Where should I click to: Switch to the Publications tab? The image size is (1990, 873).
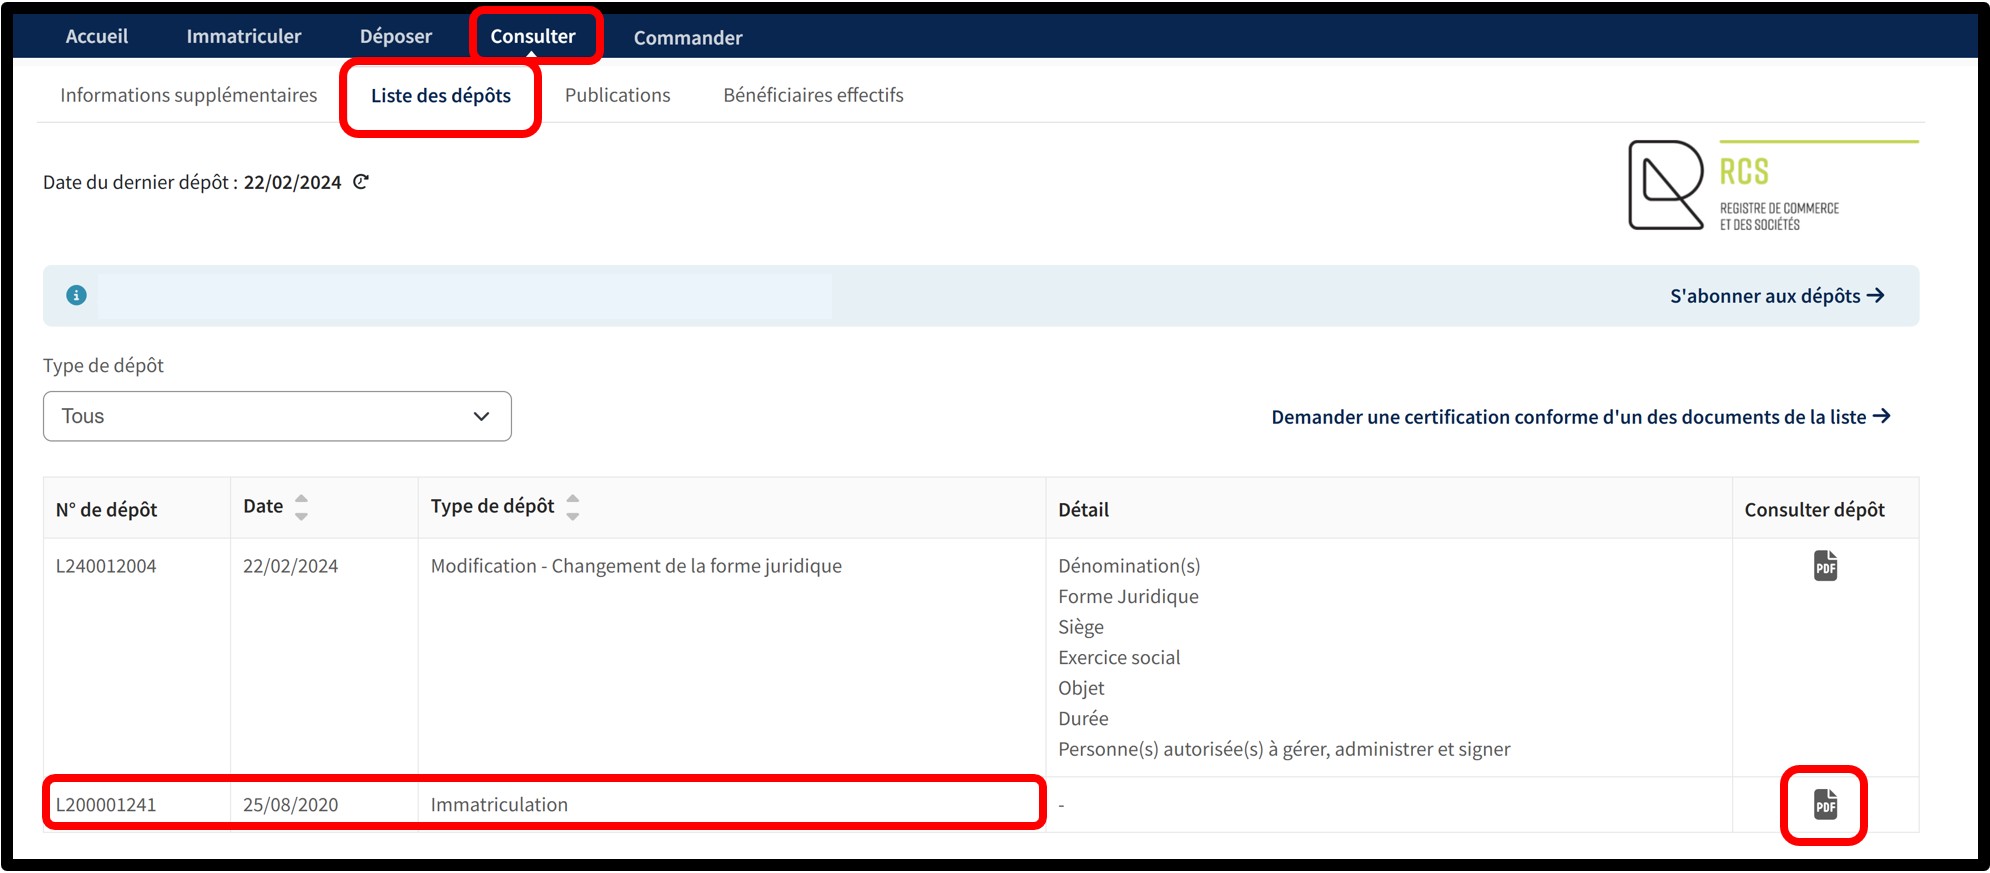(617, 95)
